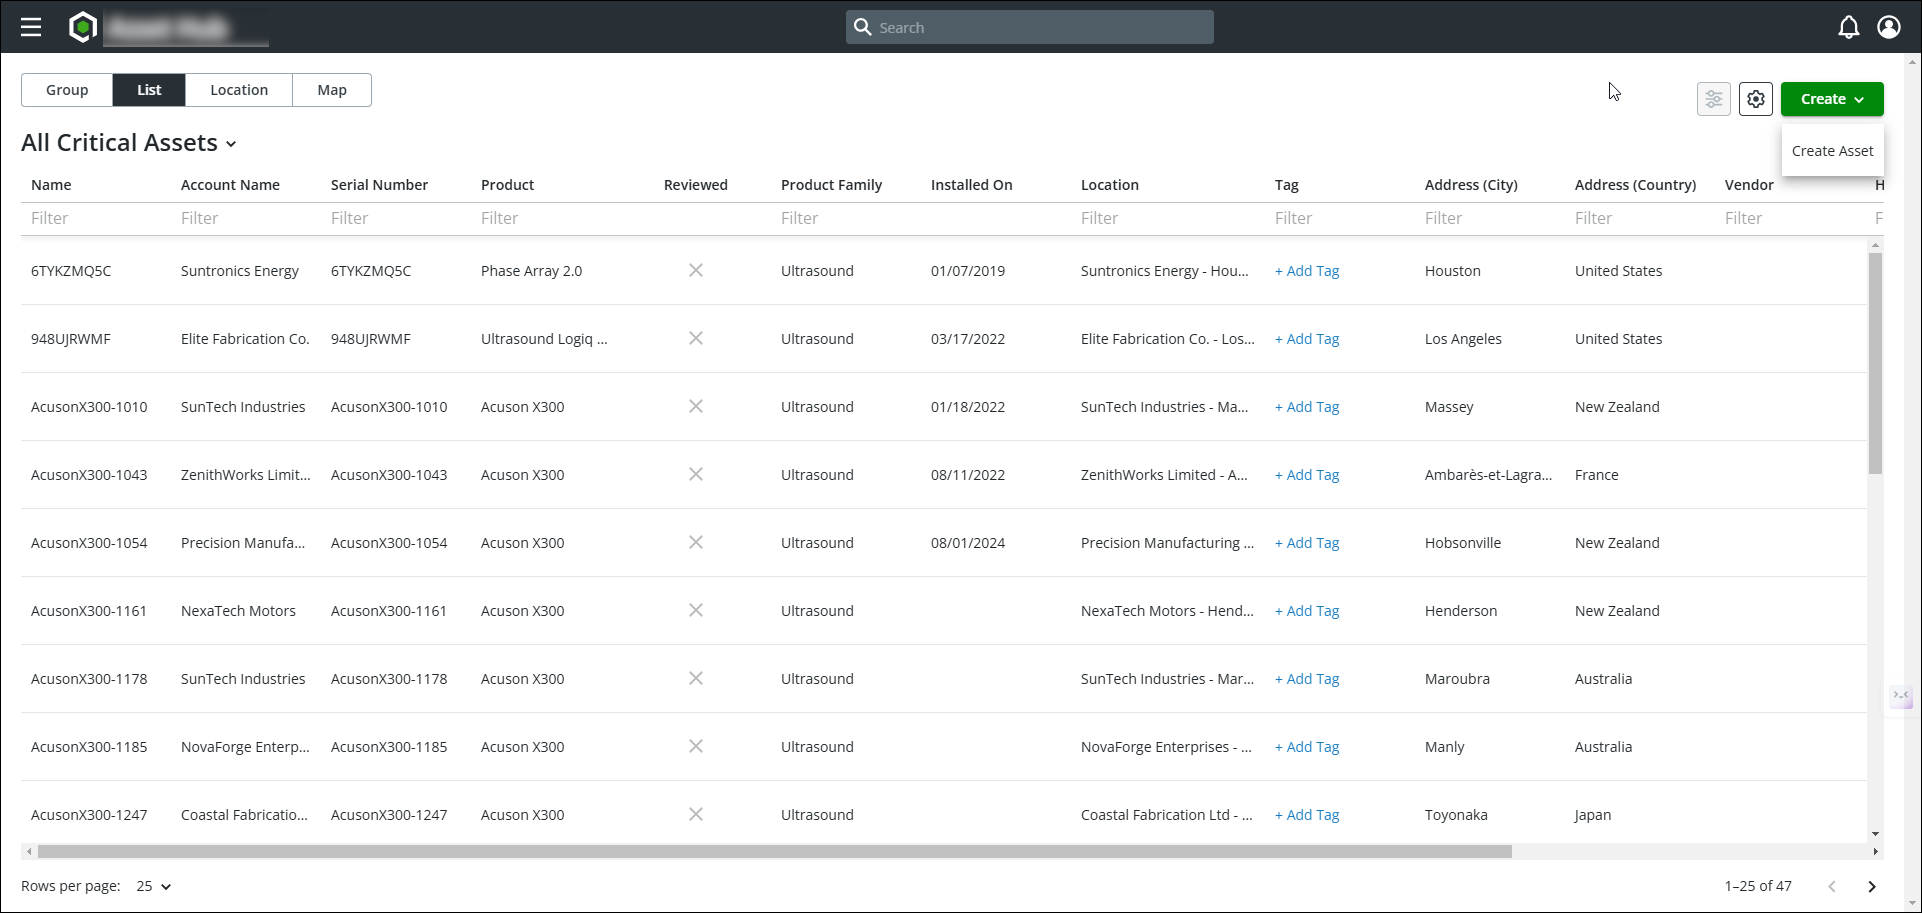Click the Elite Fabrication Co. account cell
The height and width of the screenshot is (913, 1922).
coord(245,339)
